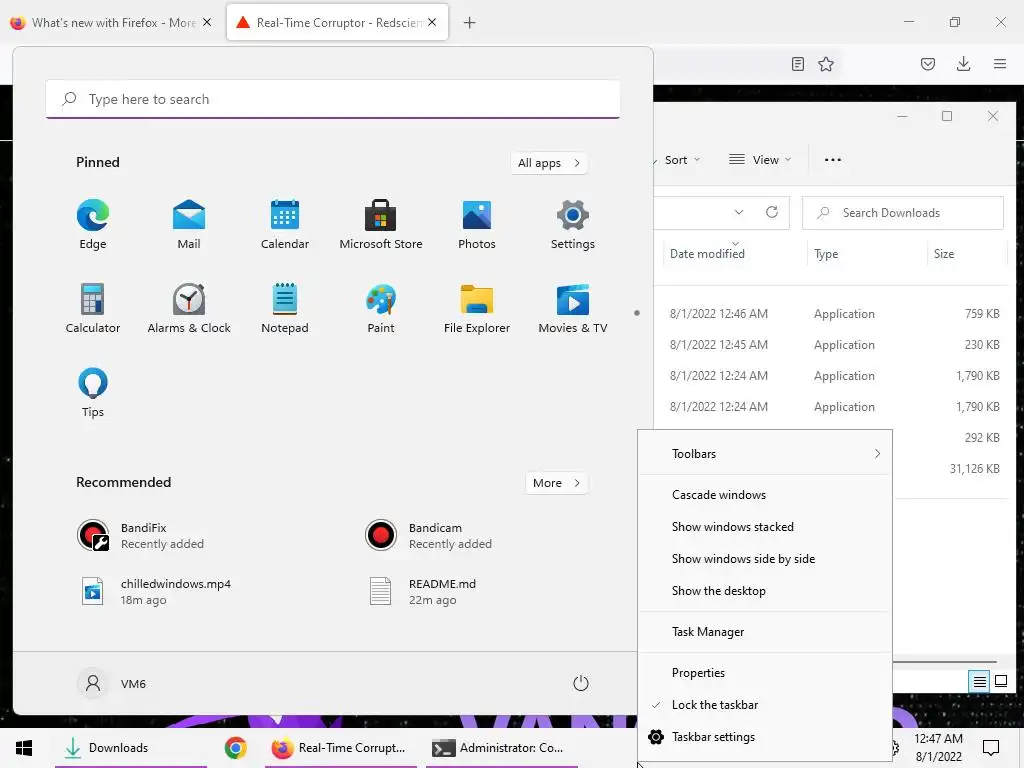Select Real-Time Corruptor browser tab
This screenshot has height=768, width=1024.
pos(338,22)
